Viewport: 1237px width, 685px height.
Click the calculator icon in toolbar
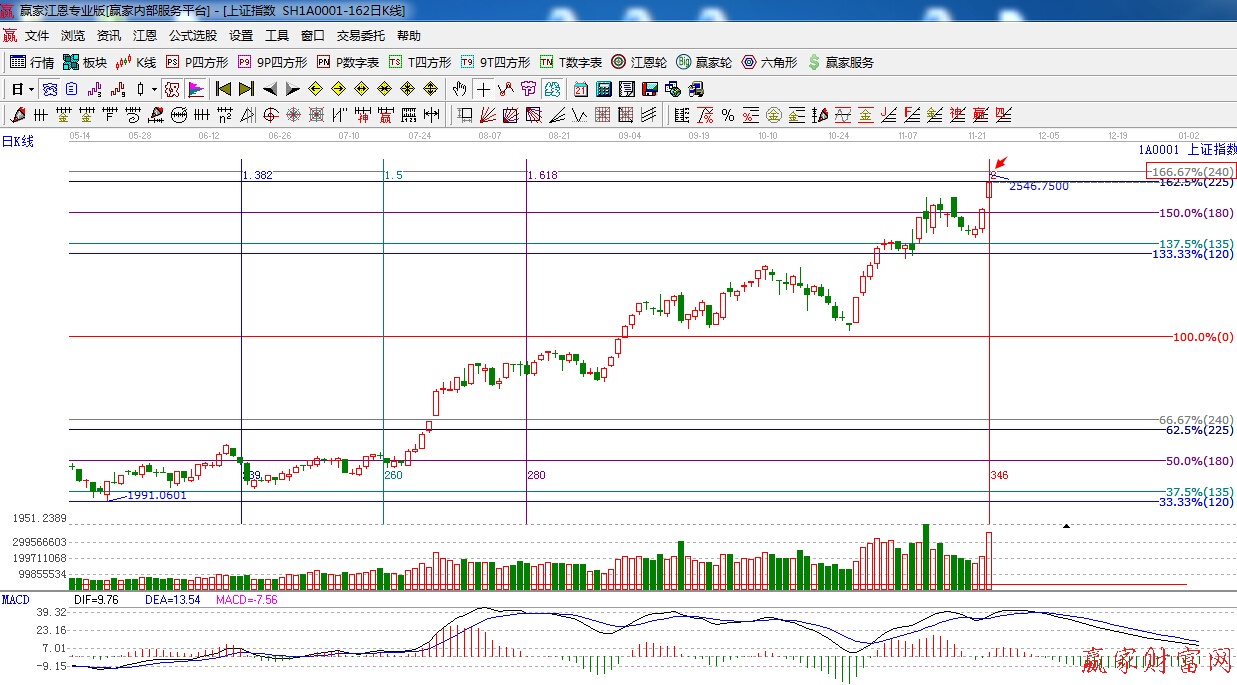[604, 89]
